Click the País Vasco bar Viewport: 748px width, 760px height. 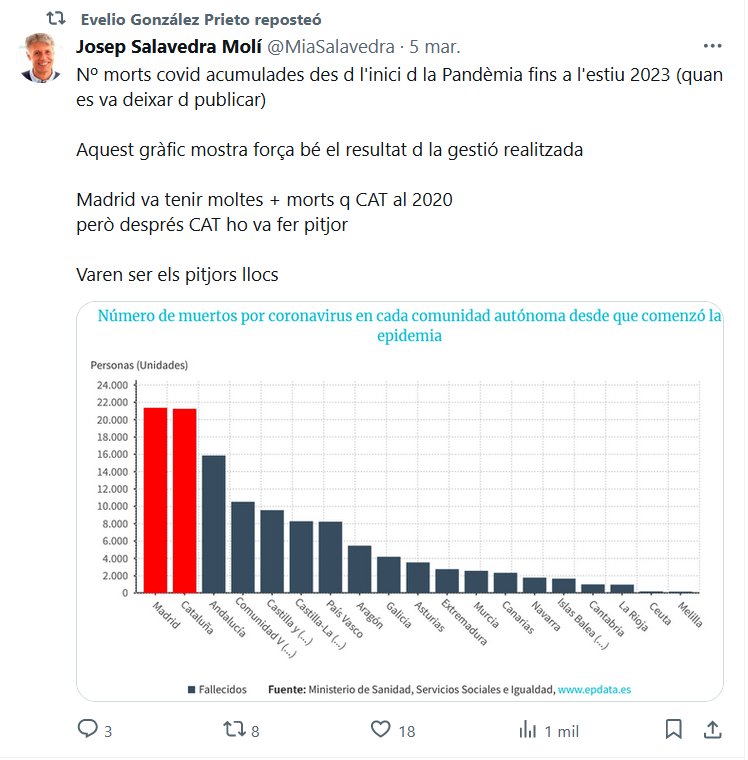pyautogui.click(x=330, y=557)
